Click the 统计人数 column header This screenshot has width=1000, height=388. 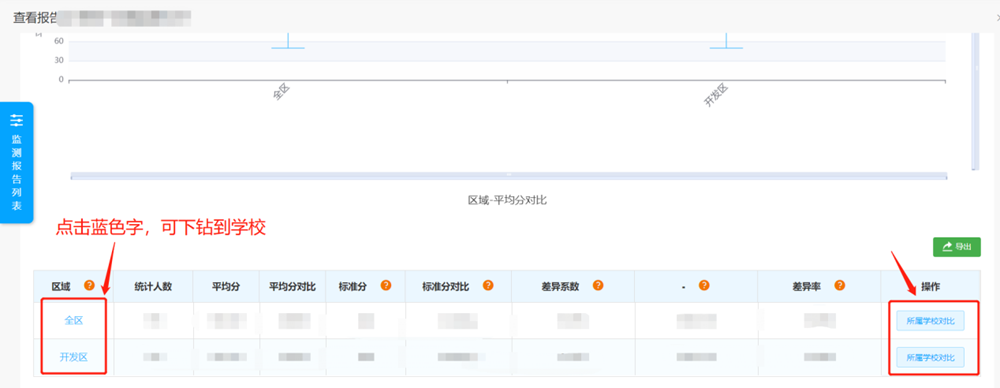tap(153, 286)
